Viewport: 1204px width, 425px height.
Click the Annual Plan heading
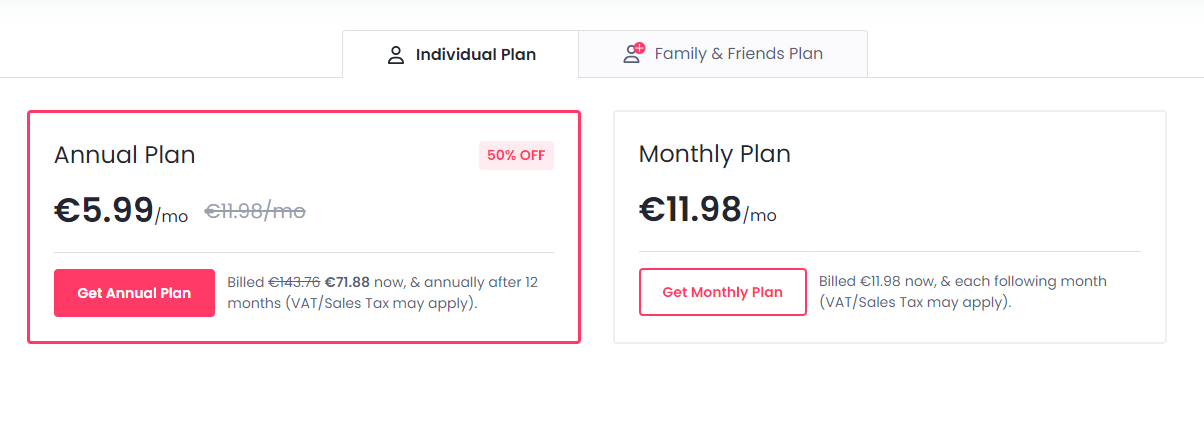125,155
